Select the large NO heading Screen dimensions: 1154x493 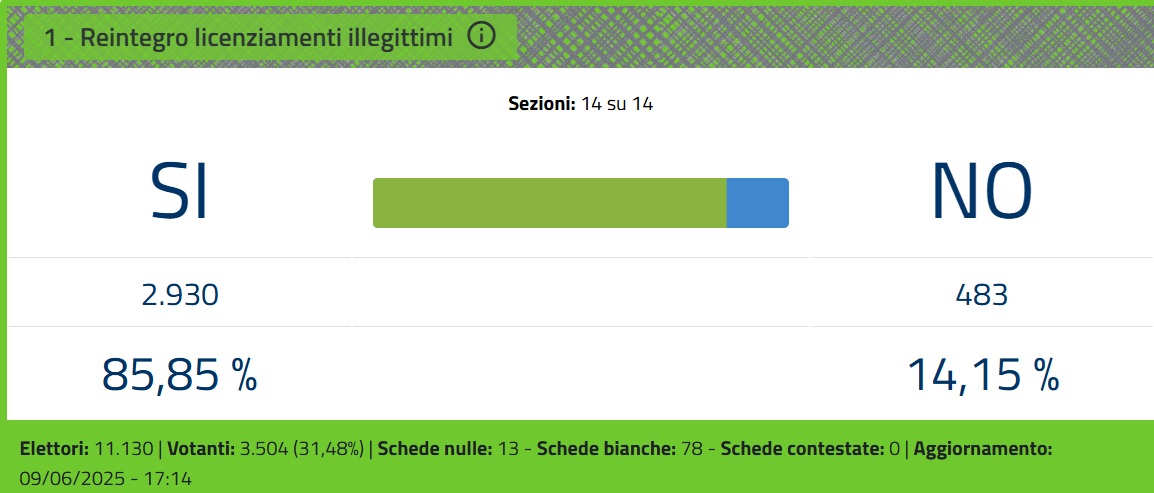pos(982,193)
